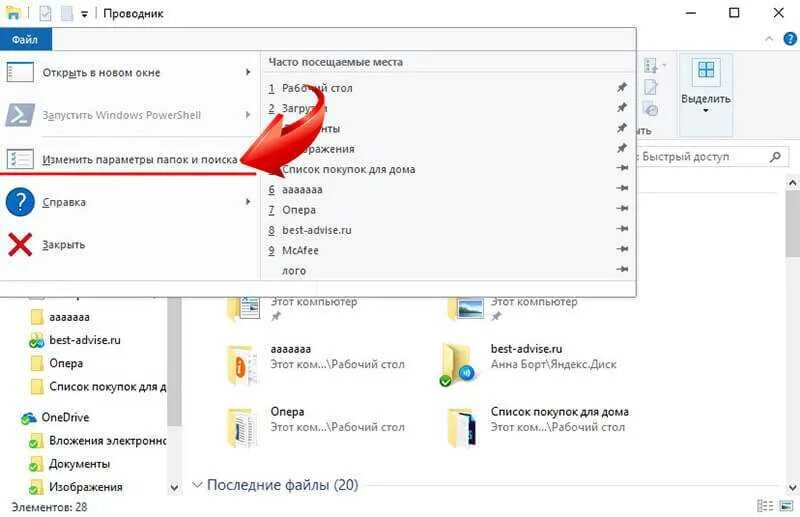The image size is (800, 517).
Task: Open аааааааа in the frequent places list
Action: 302,190
